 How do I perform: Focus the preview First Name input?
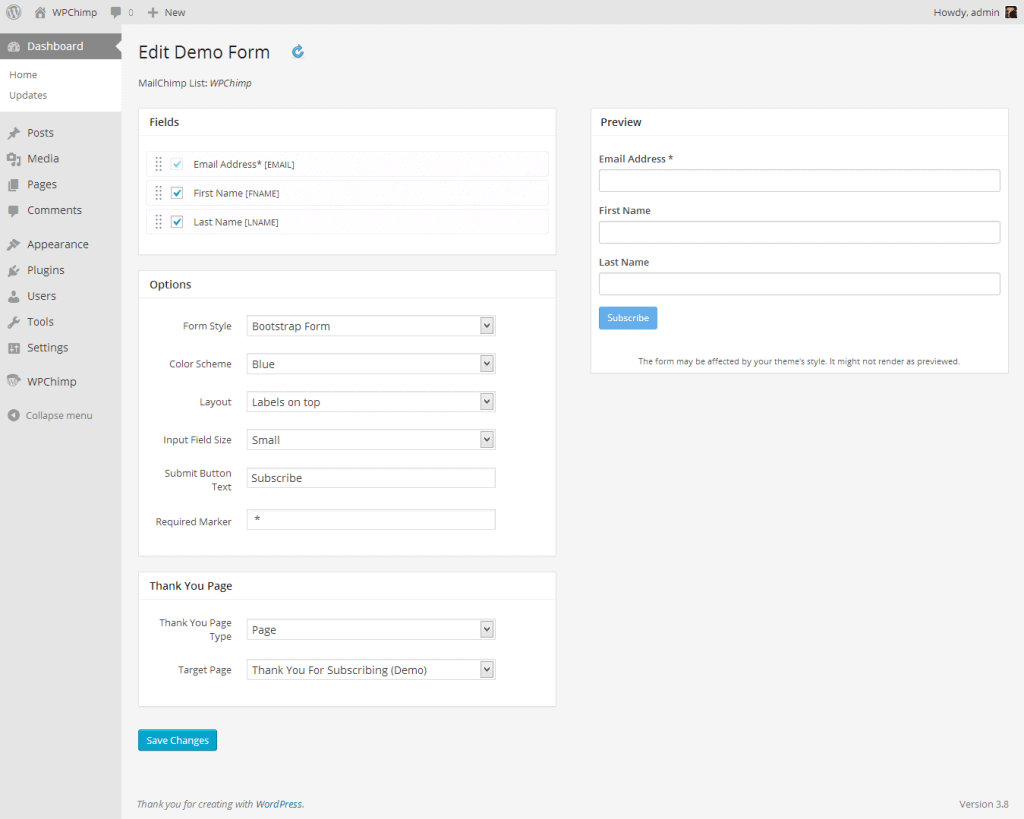point(799,233)
